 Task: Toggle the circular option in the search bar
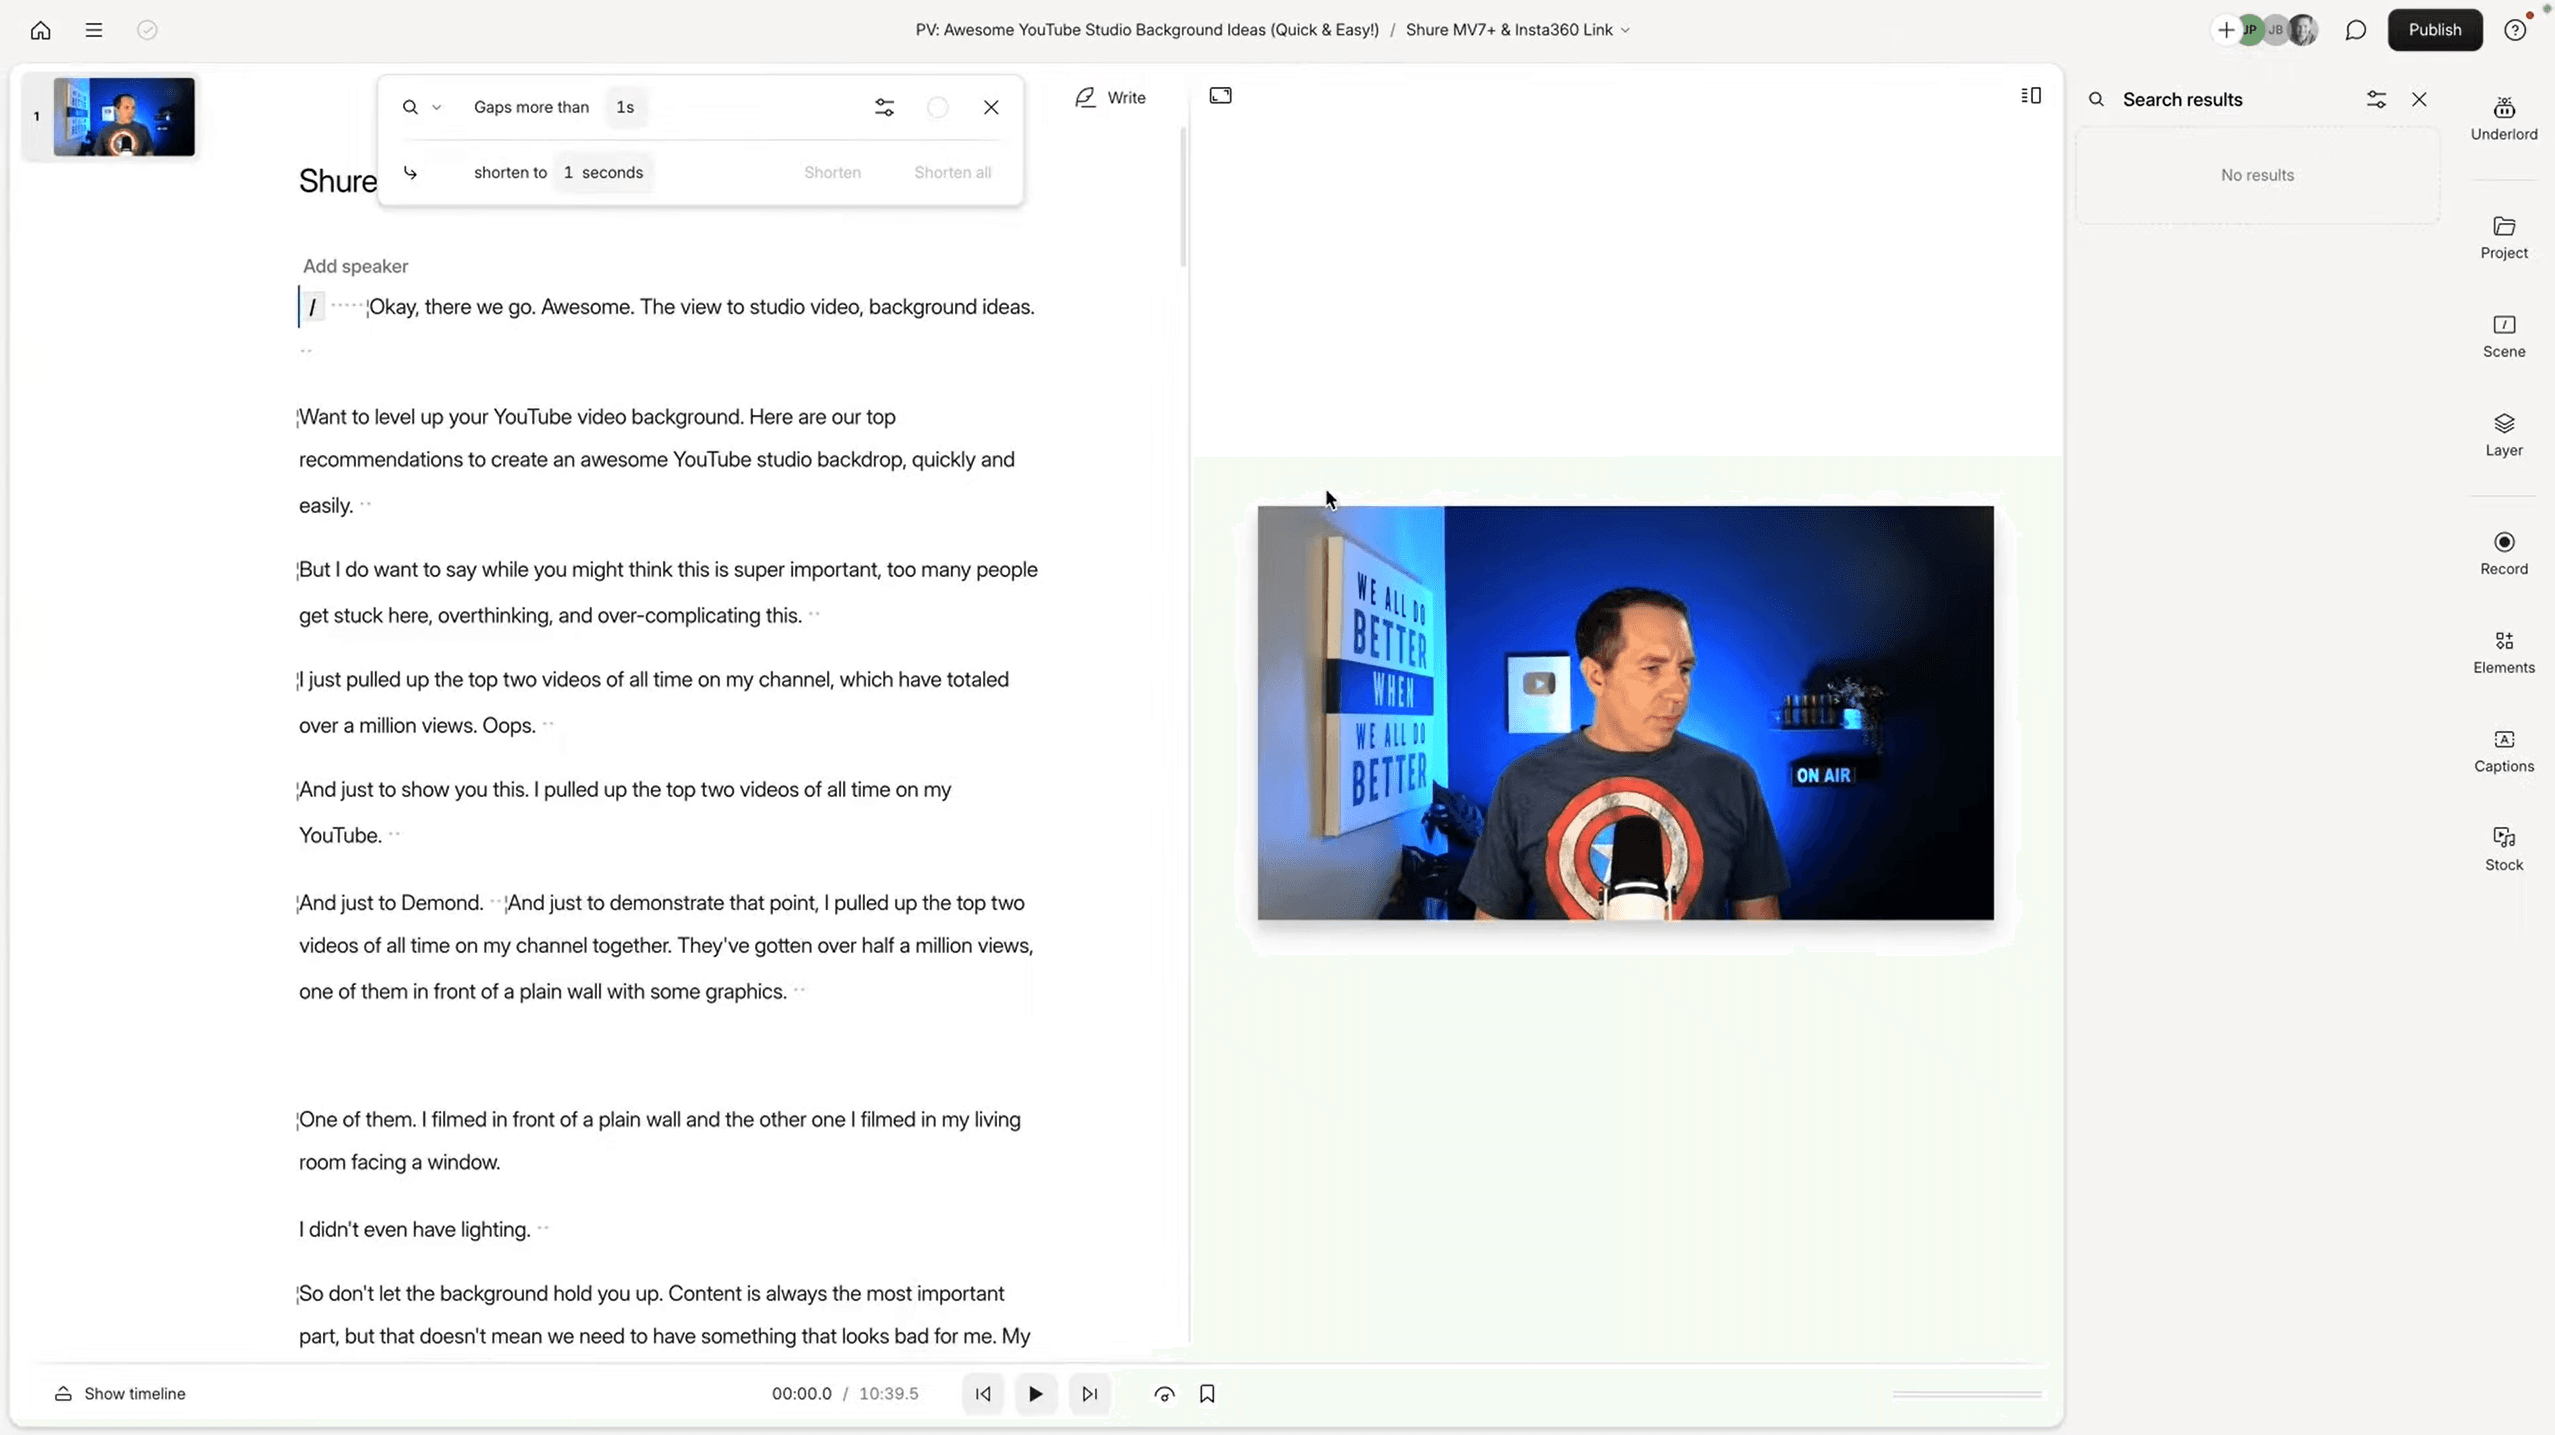point(937,107)
